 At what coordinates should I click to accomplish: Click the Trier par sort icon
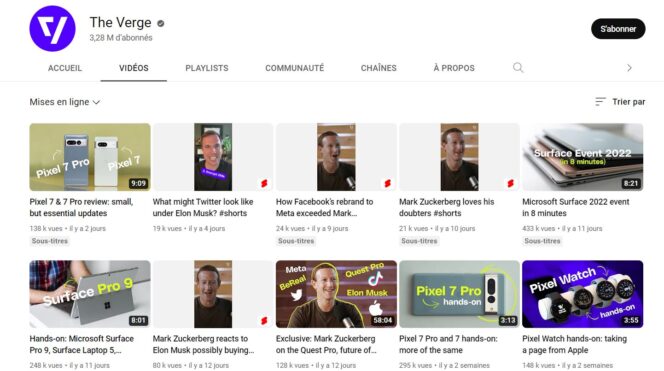pyautogui.click(x=600, y=102)
